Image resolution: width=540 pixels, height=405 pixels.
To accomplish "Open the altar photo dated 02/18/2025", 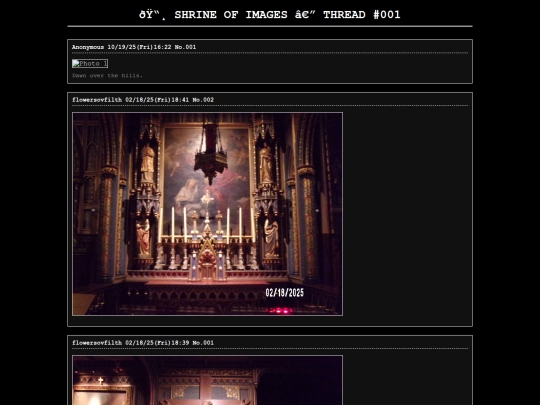I will tap(207, 214).
